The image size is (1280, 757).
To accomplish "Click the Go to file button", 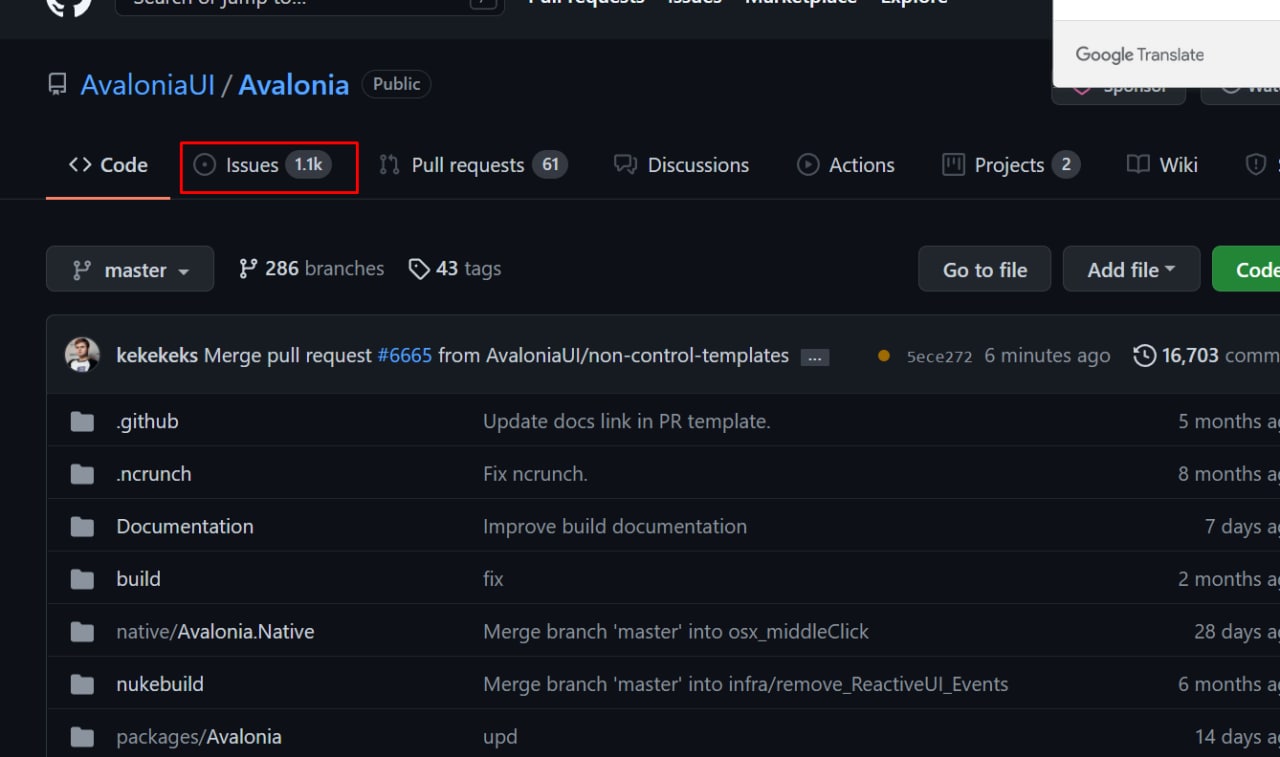I will coord(985,269).
